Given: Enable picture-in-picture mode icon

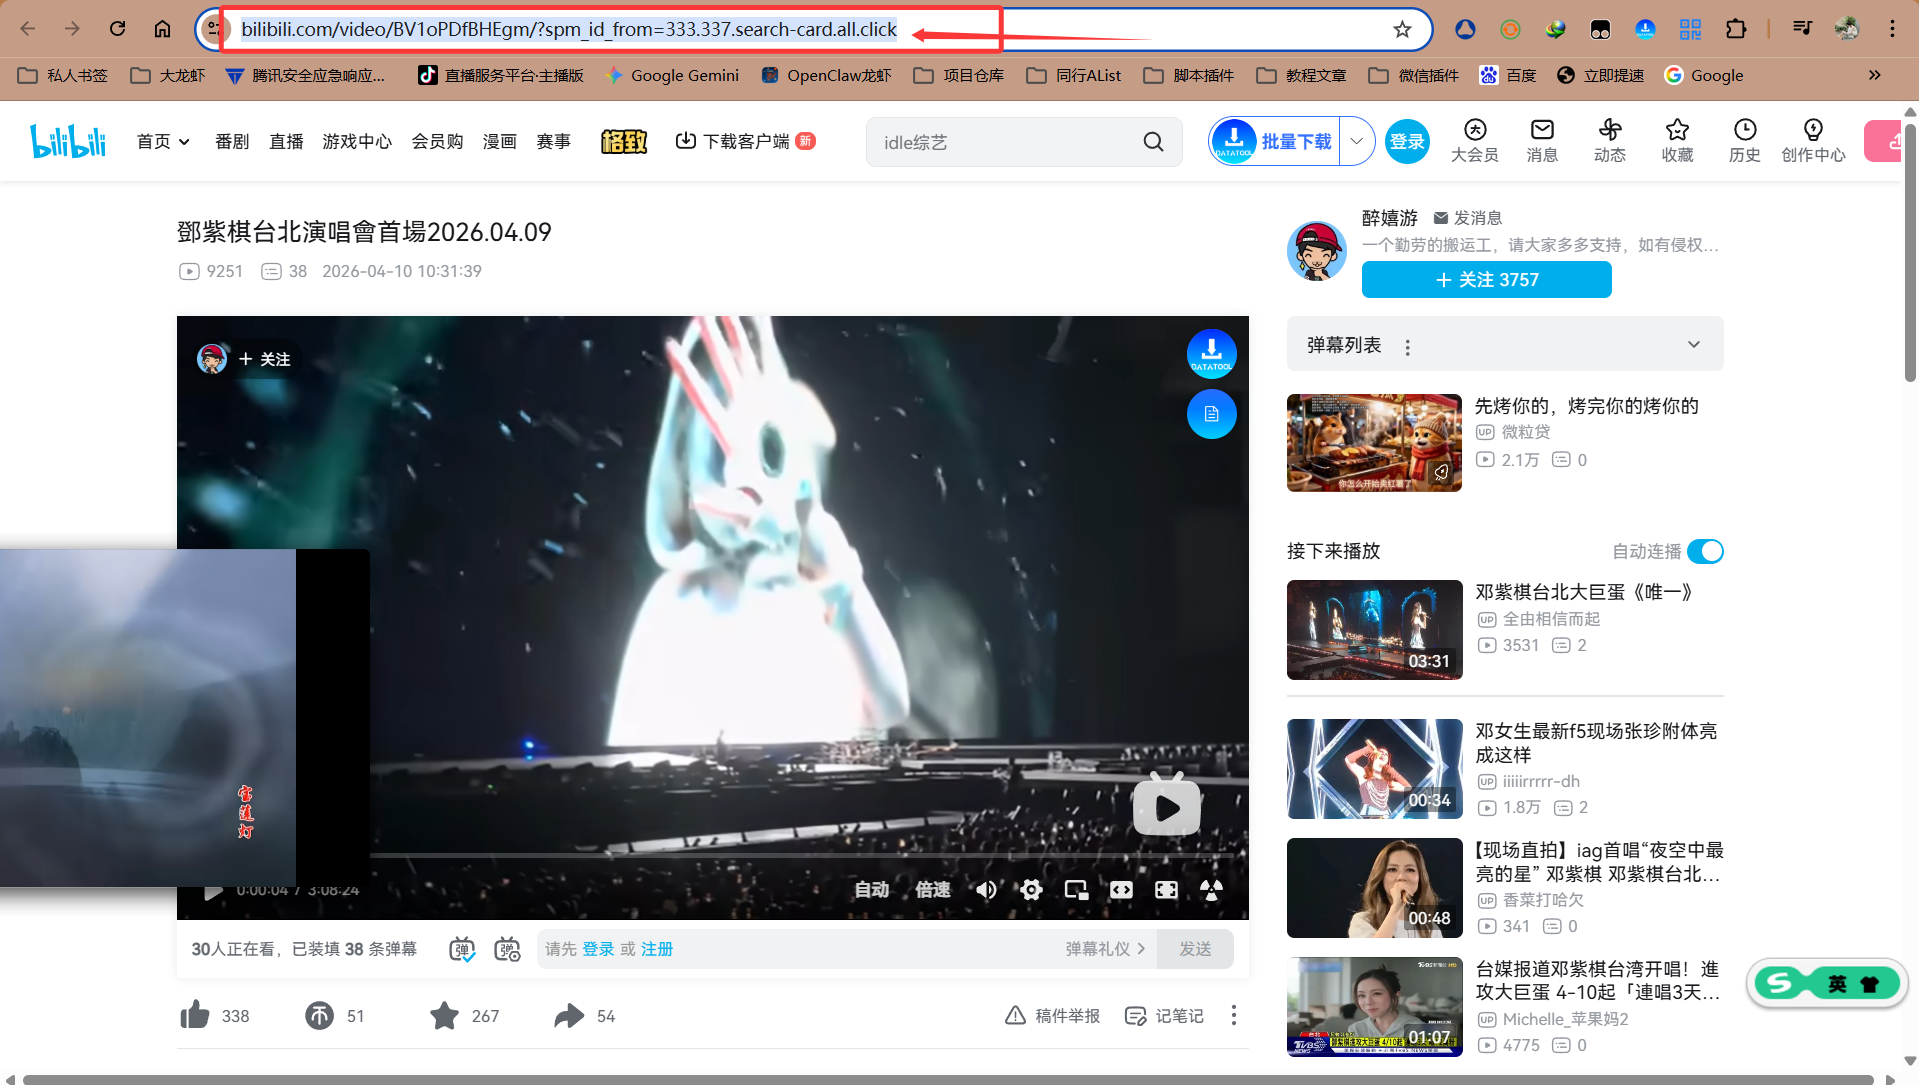Looking at the screenshot, I should click(1076, 890).
